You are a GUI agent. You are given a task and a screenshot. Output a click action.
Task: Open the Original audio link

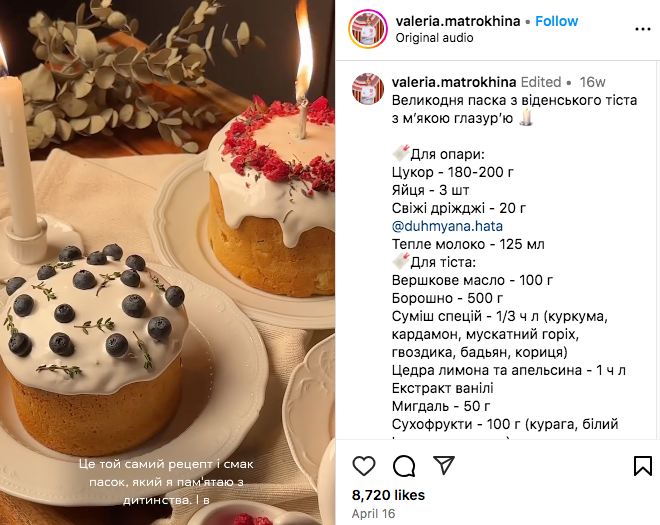click(434, 38)
